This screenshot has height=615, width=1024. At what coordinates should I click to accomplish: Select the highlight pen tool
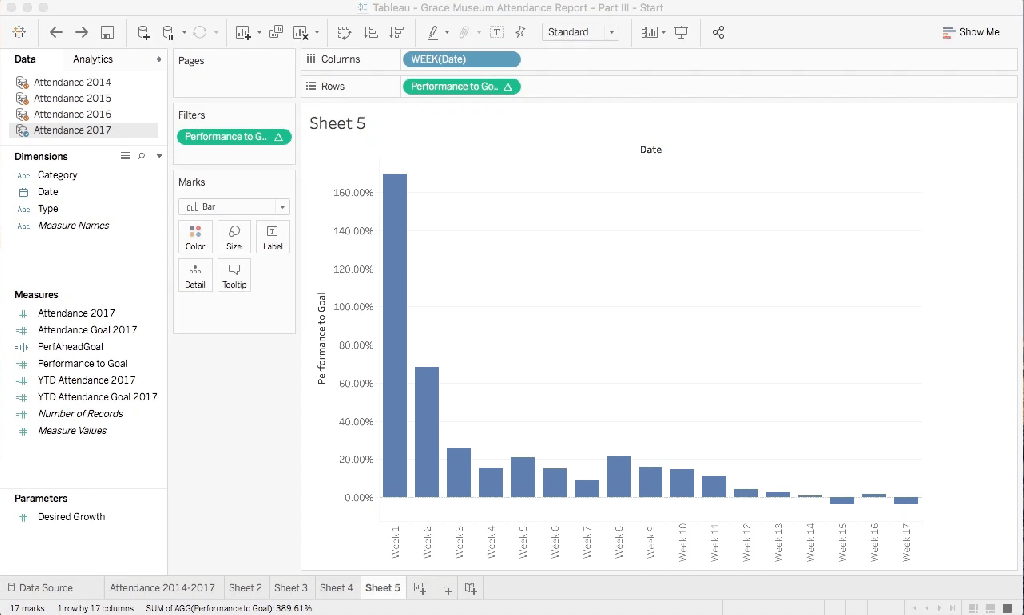click(433, 32)
